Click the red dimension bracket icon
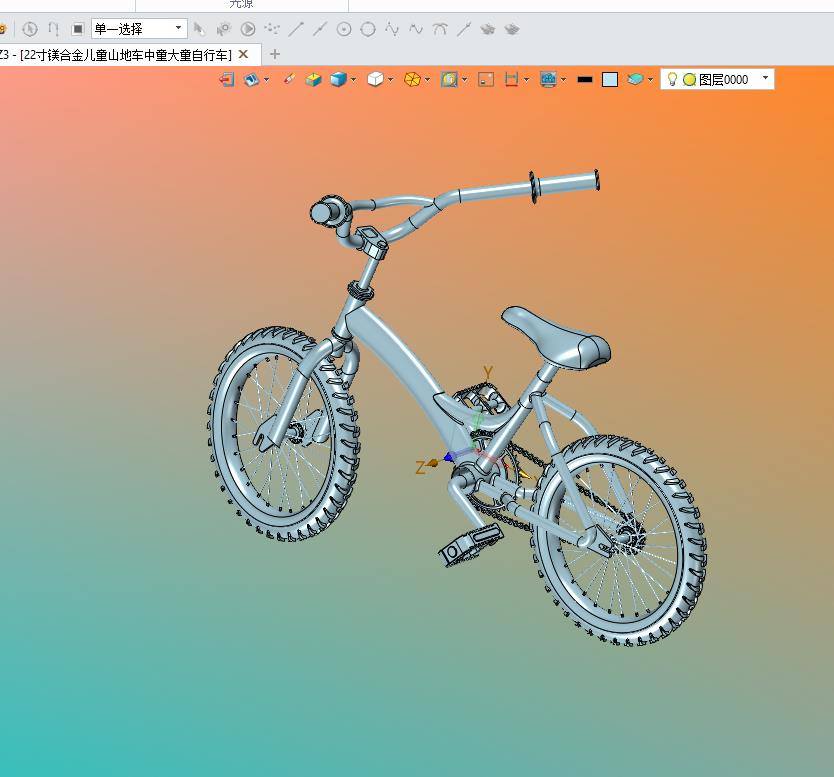Viewport: 834px width, 777px height. coord(512,80)
